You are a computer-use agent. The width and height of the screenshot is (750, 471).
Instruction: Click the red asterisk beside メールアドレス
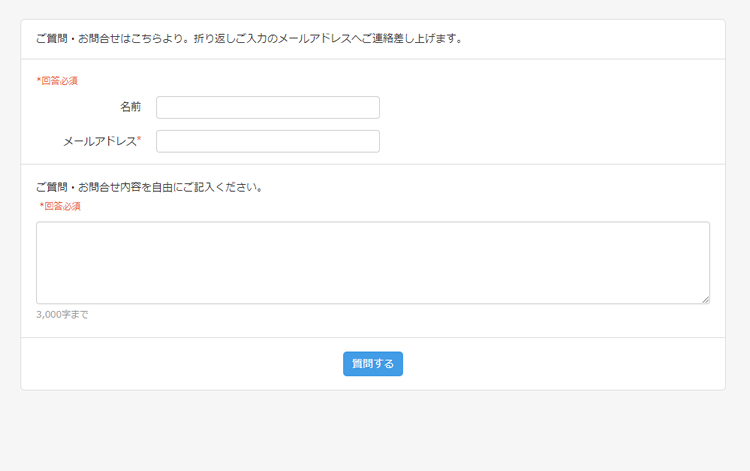140,140
